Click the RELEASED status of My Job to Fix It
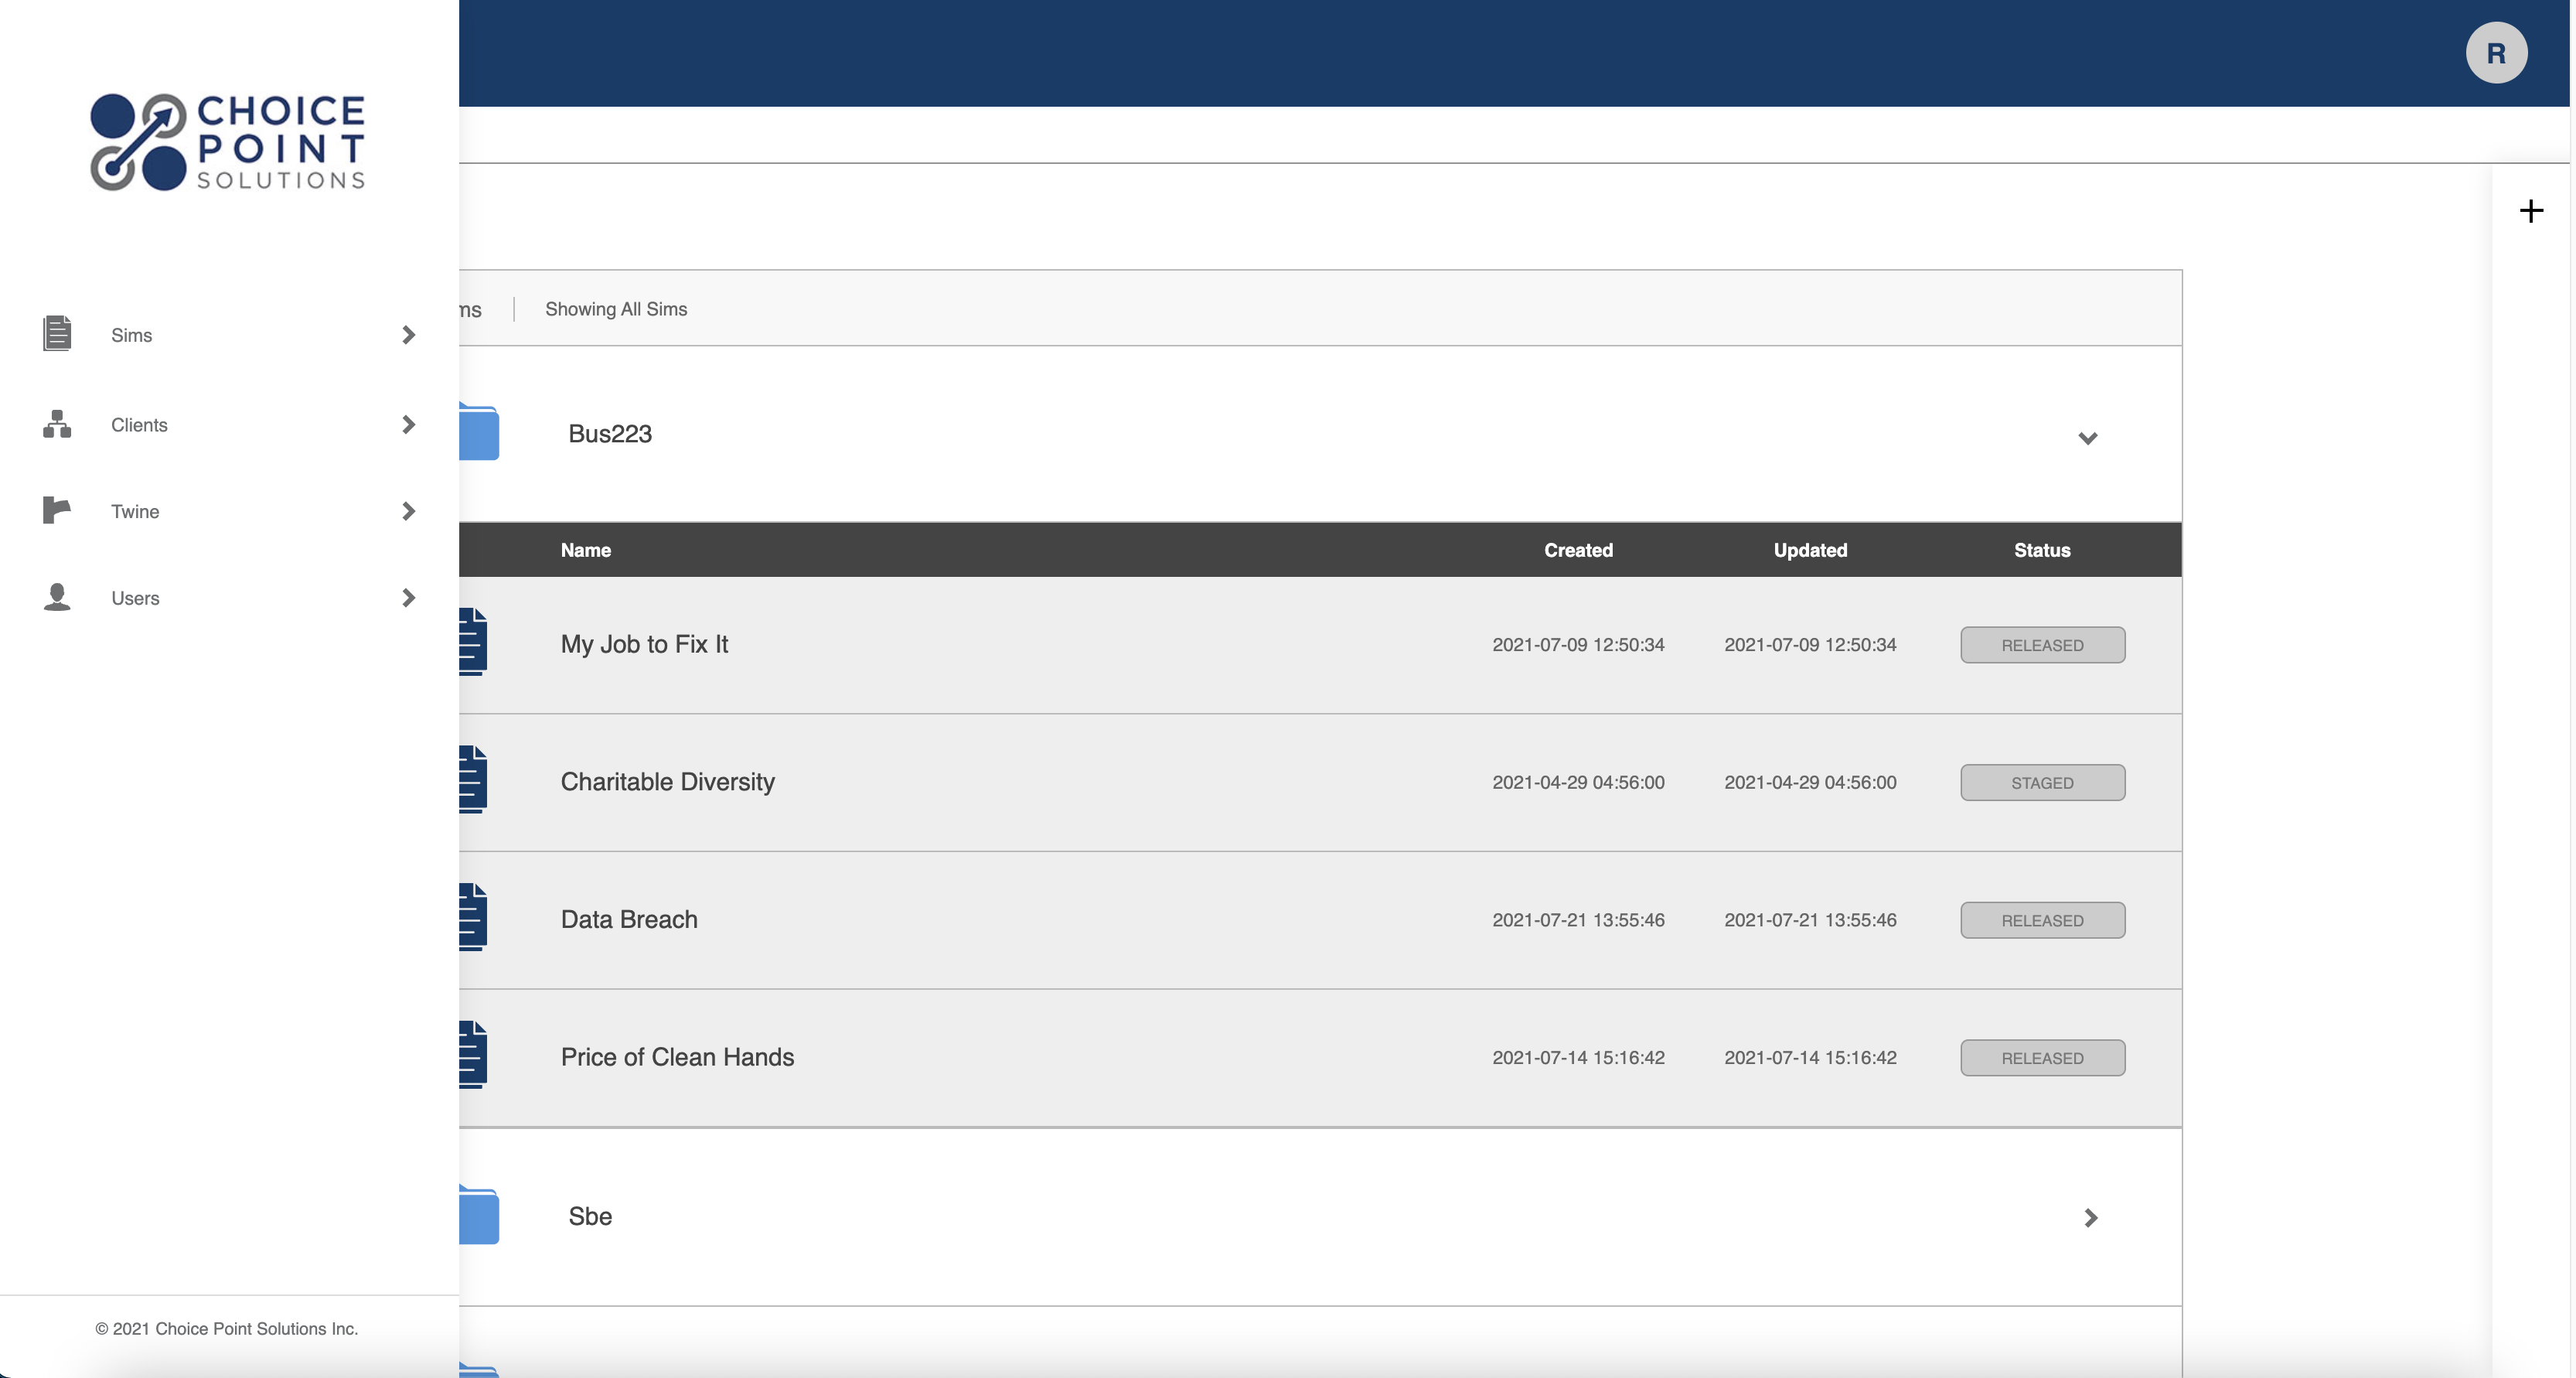 point(2042,645)
